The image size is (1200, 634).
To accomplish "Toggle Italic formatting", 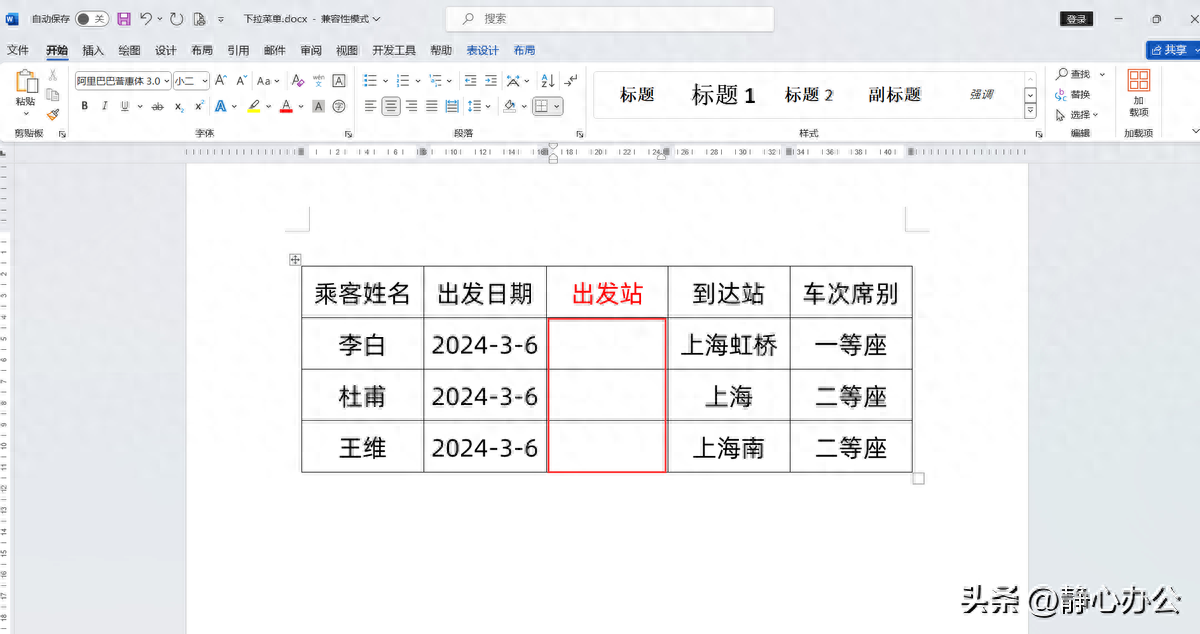I will 104,106.
